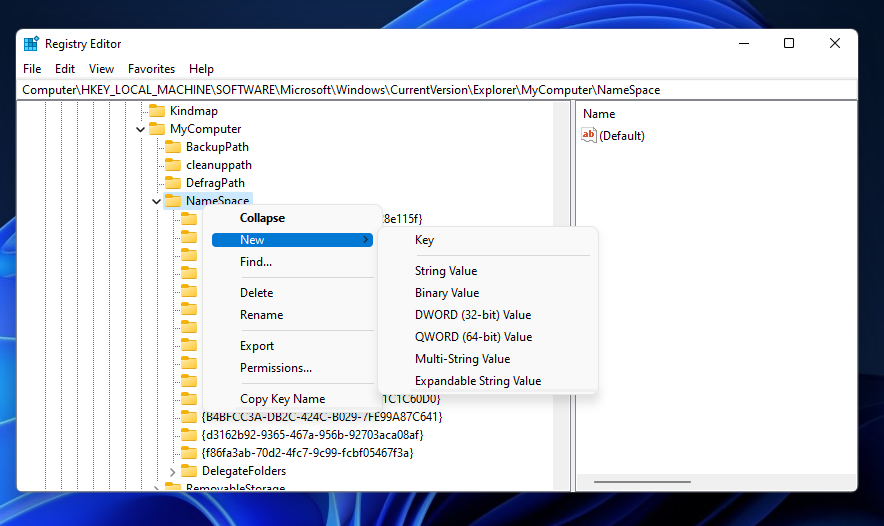Create a new Key from submenu
The image size is (884, 526).
[488, 240]
